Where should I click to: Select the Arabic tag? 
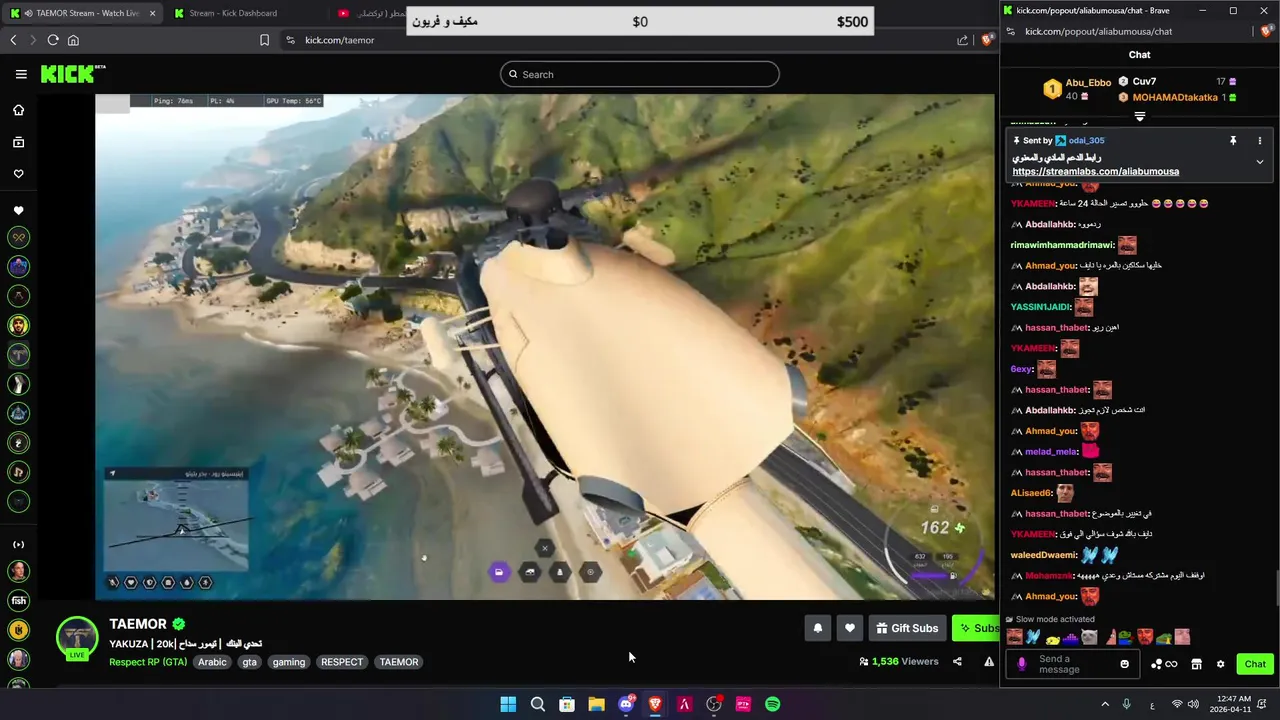coord(212,662)
